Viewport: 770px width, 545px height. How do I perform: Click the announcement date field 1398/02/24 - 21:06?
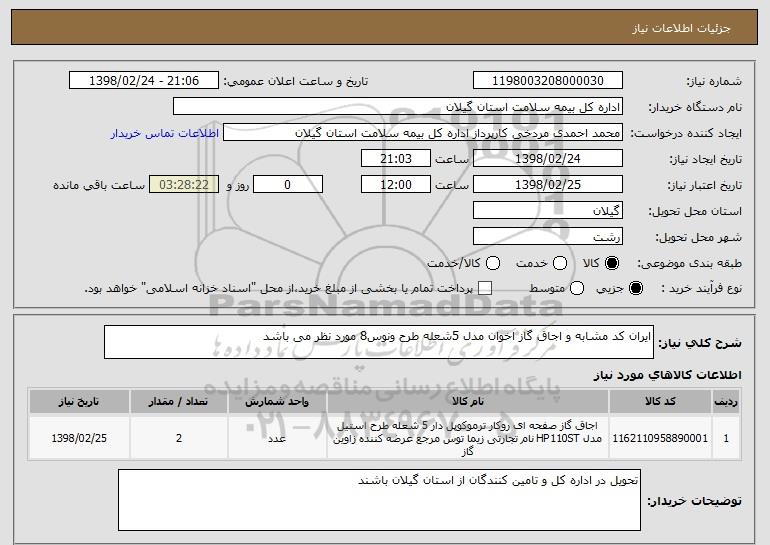click(144, 81)
